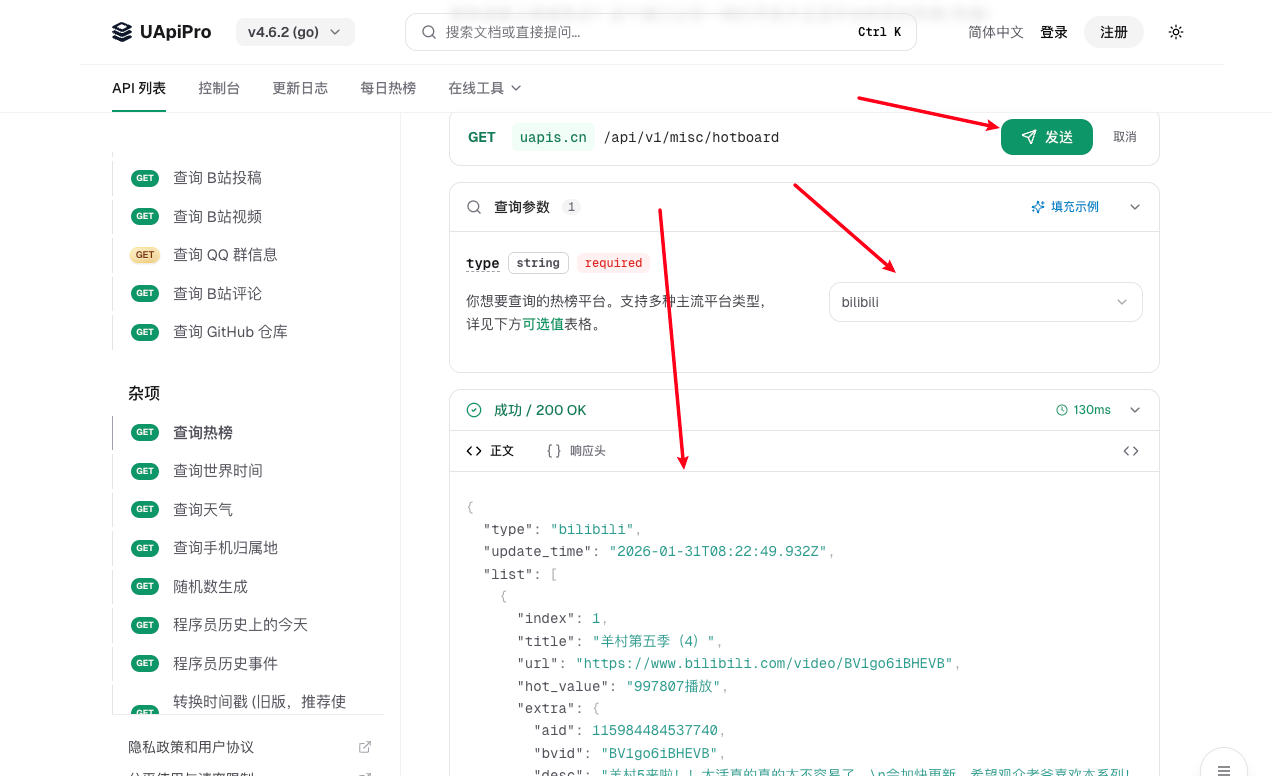
Task: Click external link icon beside 隐私政策和用户协议
Action: pyautogui.click(x=365, y=747)
